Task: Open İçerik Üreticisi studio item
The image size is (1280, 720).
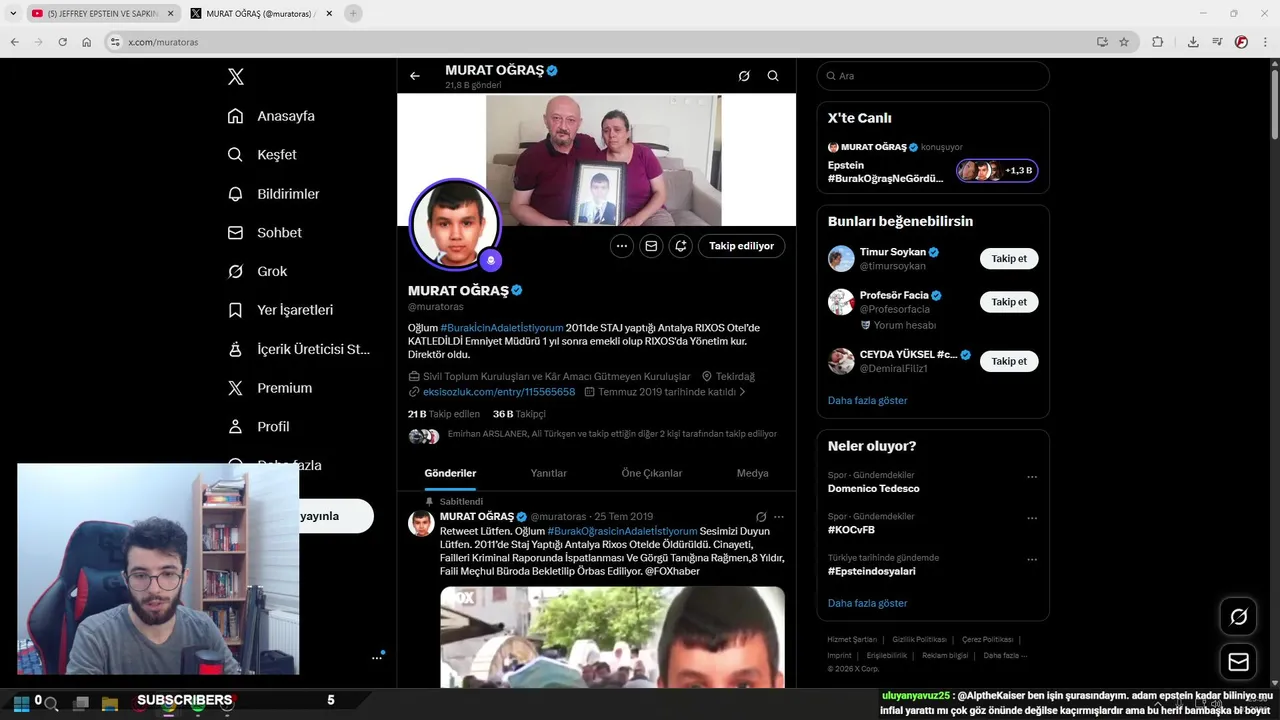Action: click(x=299, y=349)
